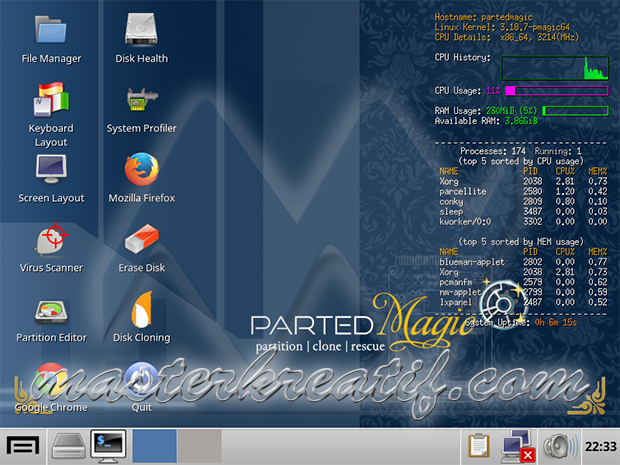Launch Disk Health from the desktop
This screenshot has height=465, width=620.
(141, 29)
